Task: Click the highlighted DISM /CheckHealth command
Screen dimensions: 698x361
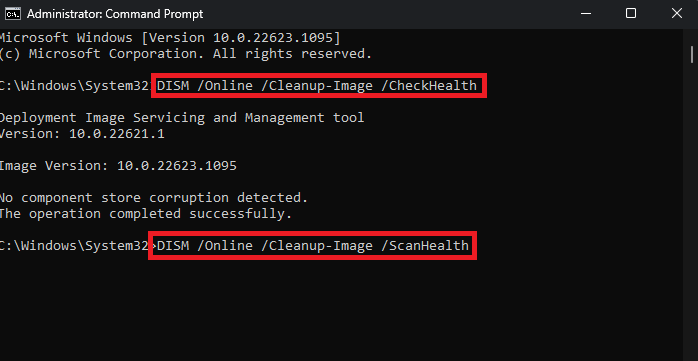Action: tap(317, 85)
